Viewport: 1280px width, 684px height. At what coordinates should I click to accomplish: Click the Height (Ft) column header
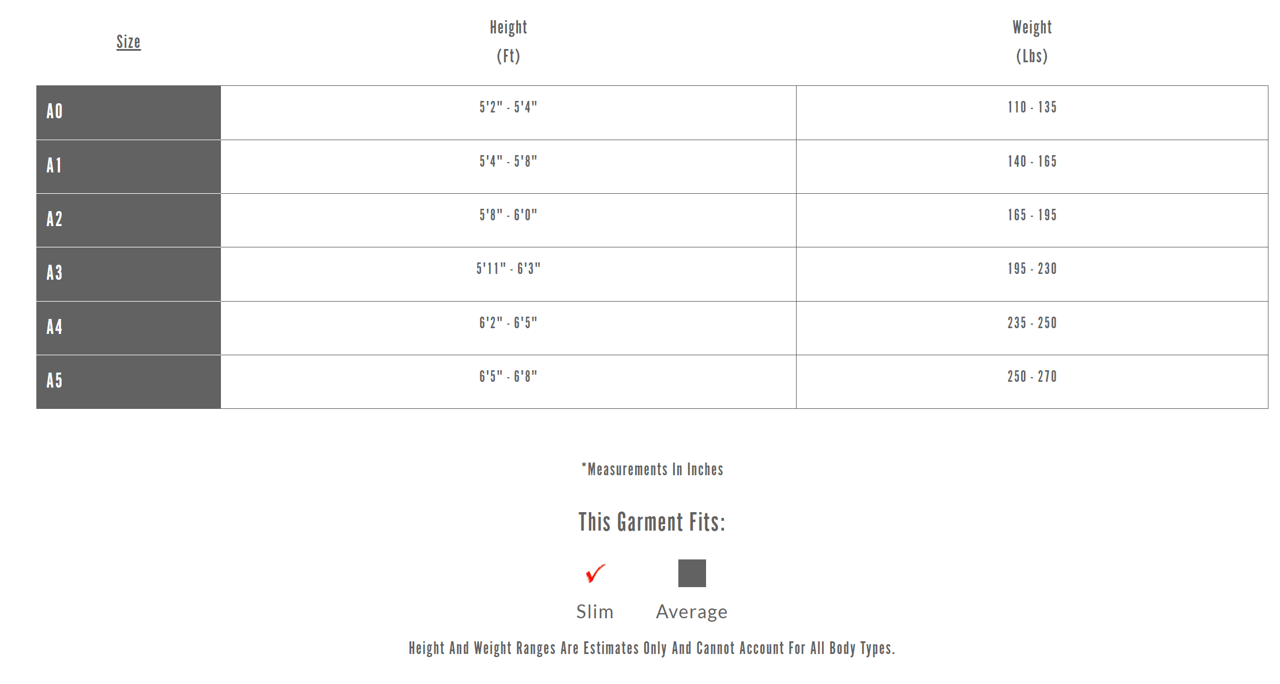(x=508, y=42)
